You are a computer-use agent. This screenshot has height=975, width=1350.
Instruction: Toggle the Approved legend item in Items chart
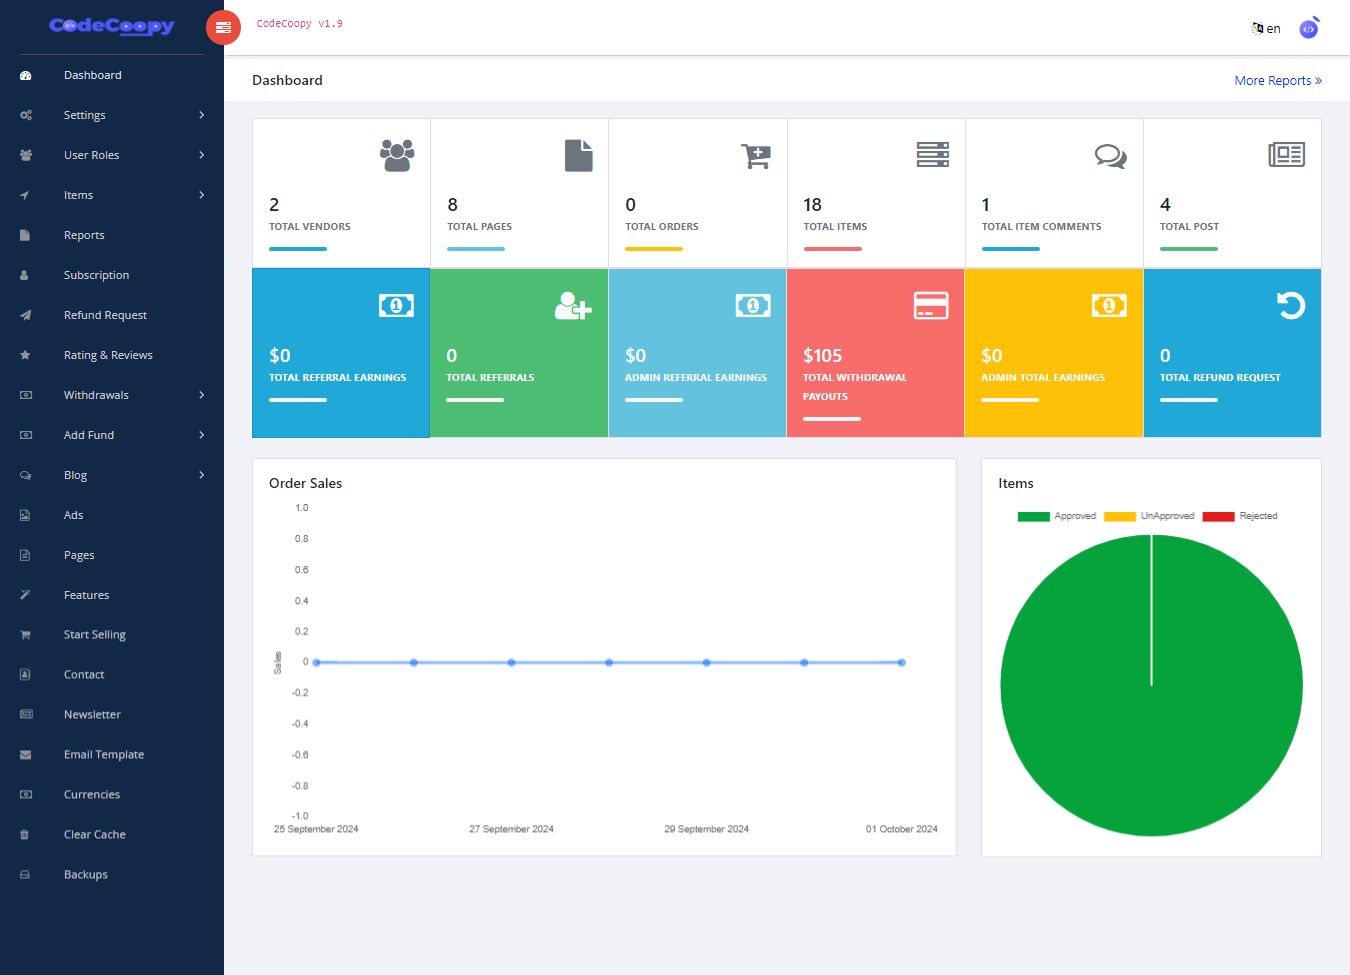pos(1057,516)
